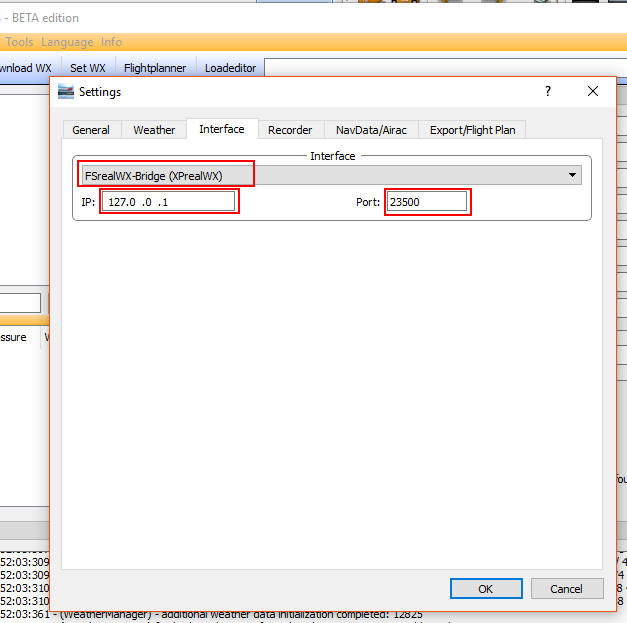Image resolution: width=627 pixels, height=623 pixels.
Task: Open the Info menu in main window
Action: pyautogui.click(x=112, y=42)
